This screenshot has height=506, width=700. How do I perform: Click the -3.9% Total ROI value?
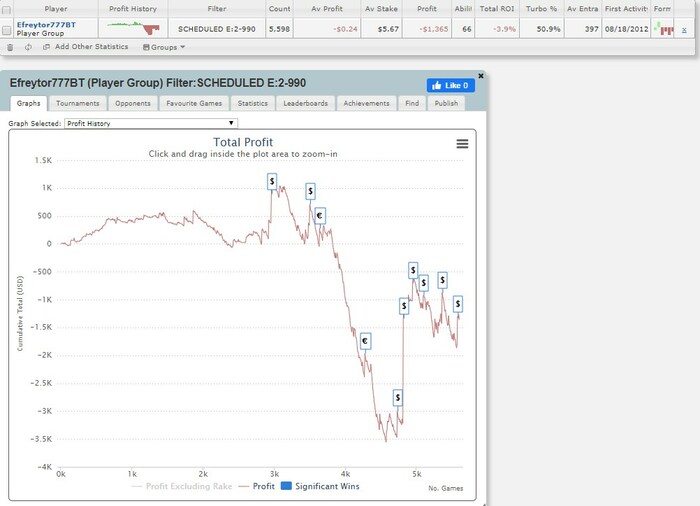click(504, 29)
